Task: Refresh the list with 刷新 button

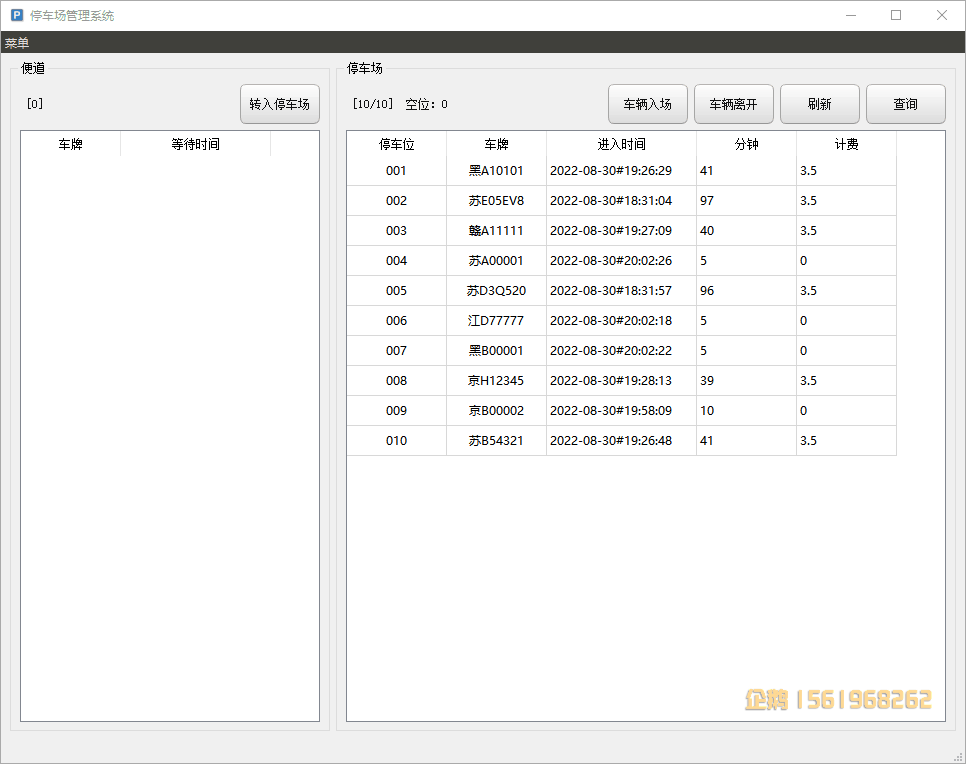Action: click(x=819, y=104)
